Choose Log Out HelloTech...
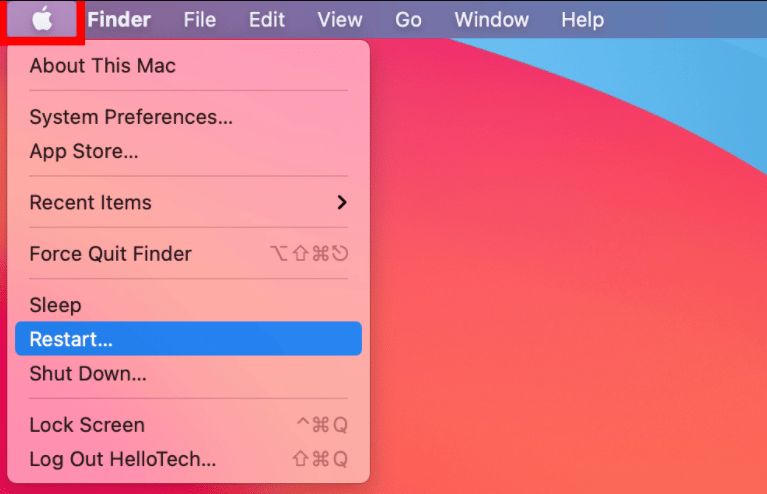767x494 pixels. [x=188, y=459]
